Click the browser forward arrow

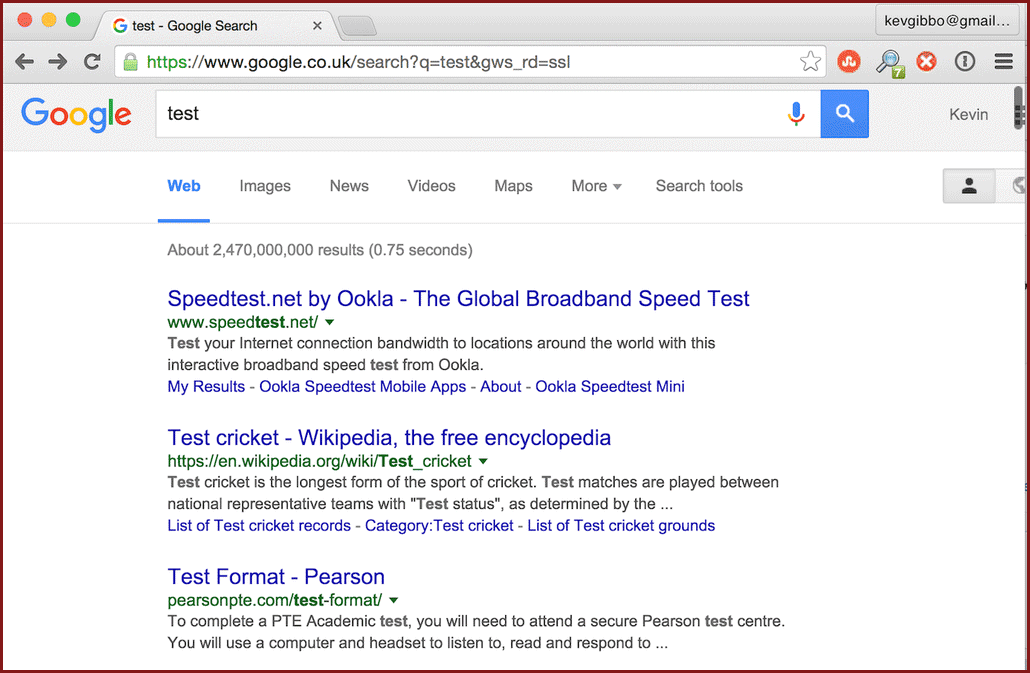[x=58, y=62]
